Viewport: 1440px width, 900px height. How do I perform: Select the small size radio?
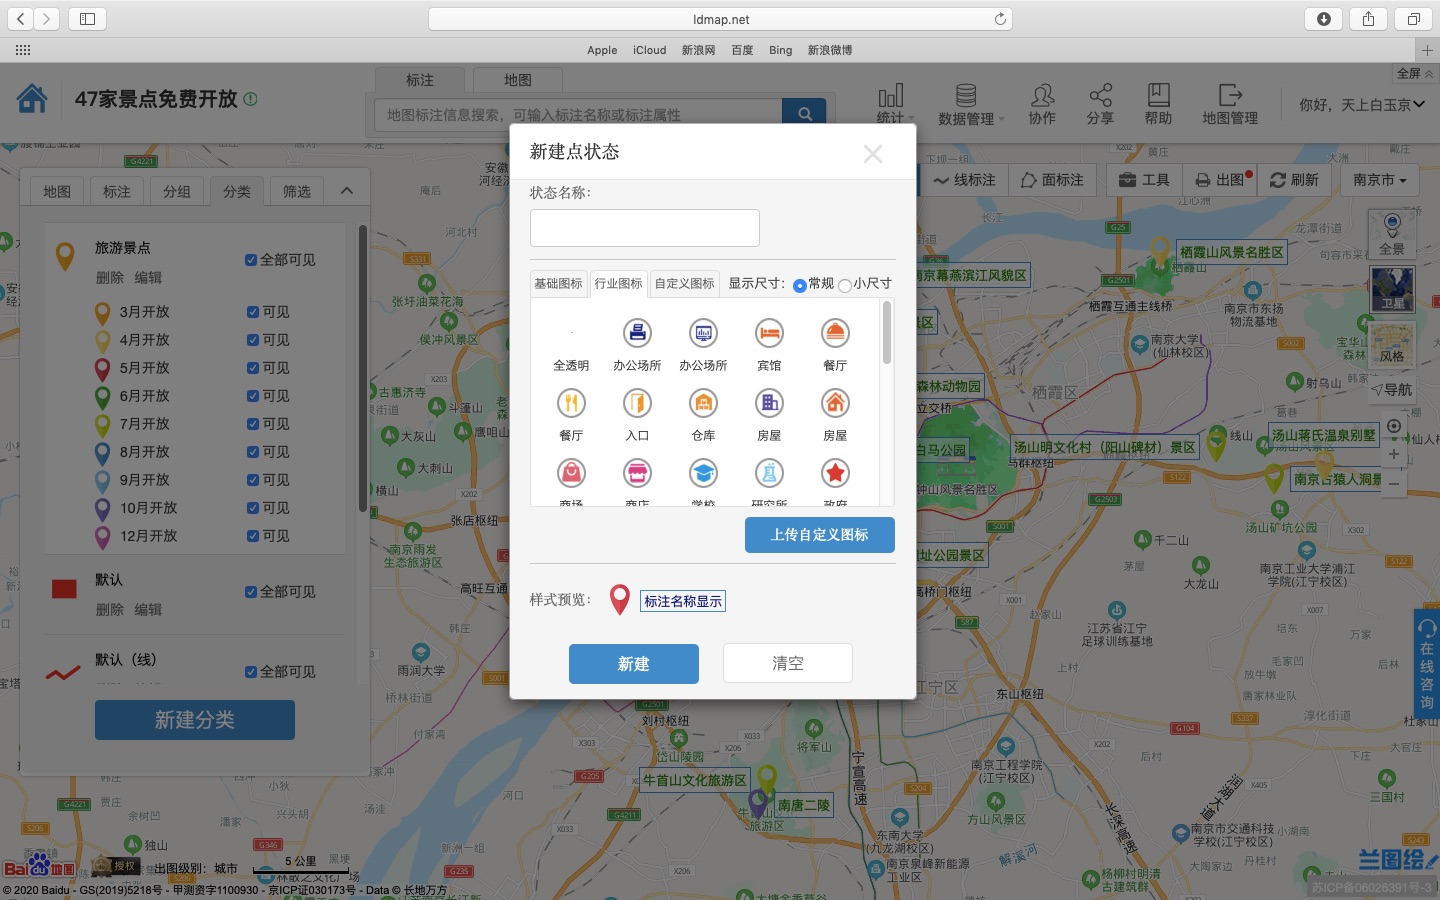click(x=845, y=285)
